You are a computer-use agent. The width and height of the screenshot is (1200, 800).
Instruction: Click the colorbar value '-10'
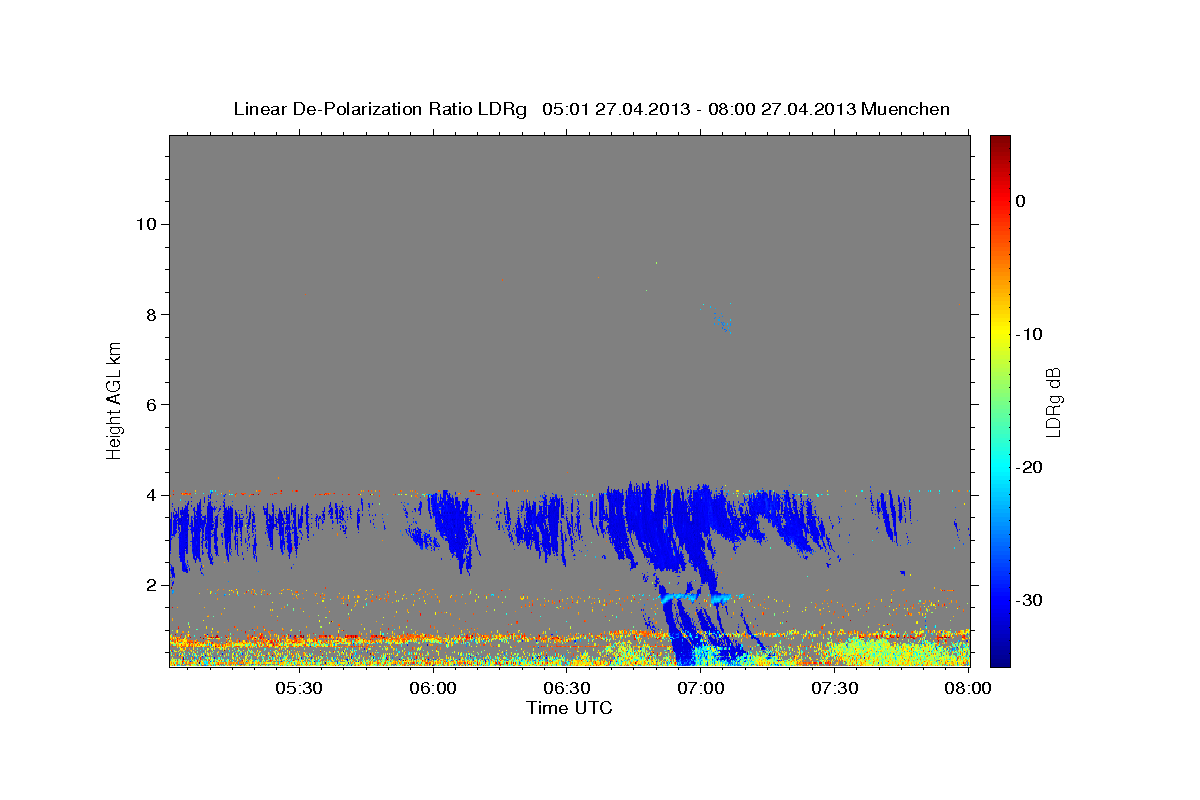tap(1030, 334)
